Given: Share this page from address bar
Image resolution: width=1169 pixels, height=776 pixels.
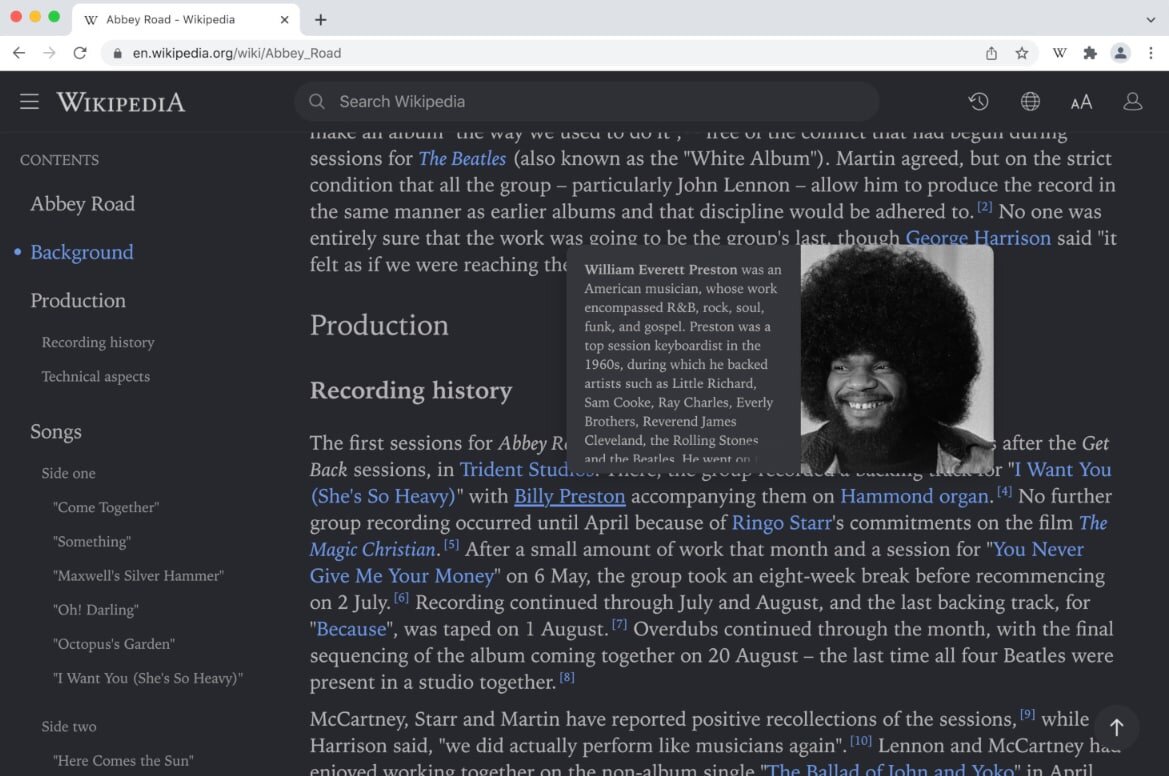Looking at the screenshot, I should coord(991,53).
